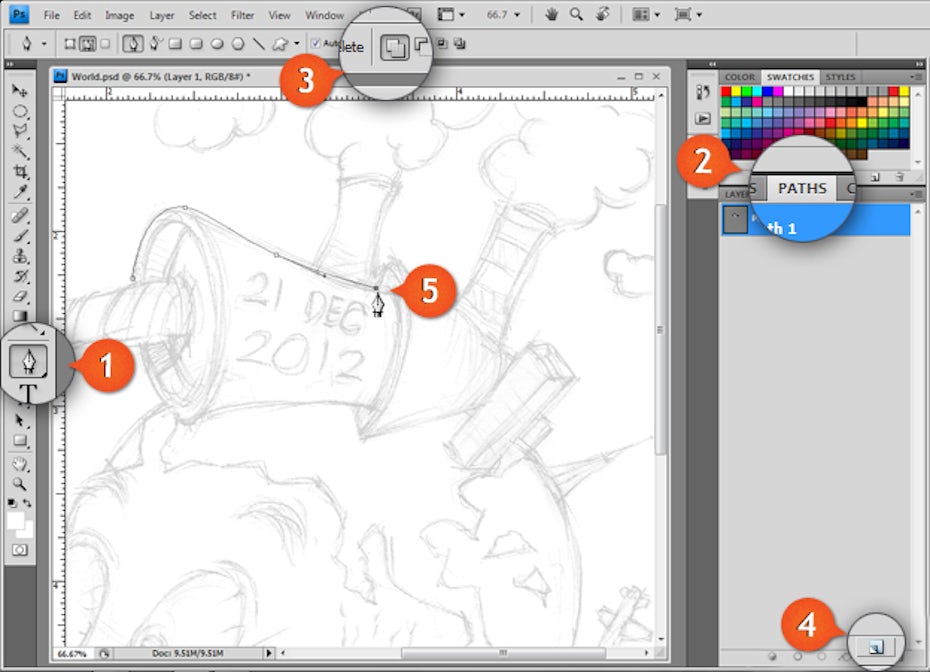The height and width of the screenshot is (672, 930).
Task: Pick the Crop tool
Action: pyautogui.click(x=20, y=171)
